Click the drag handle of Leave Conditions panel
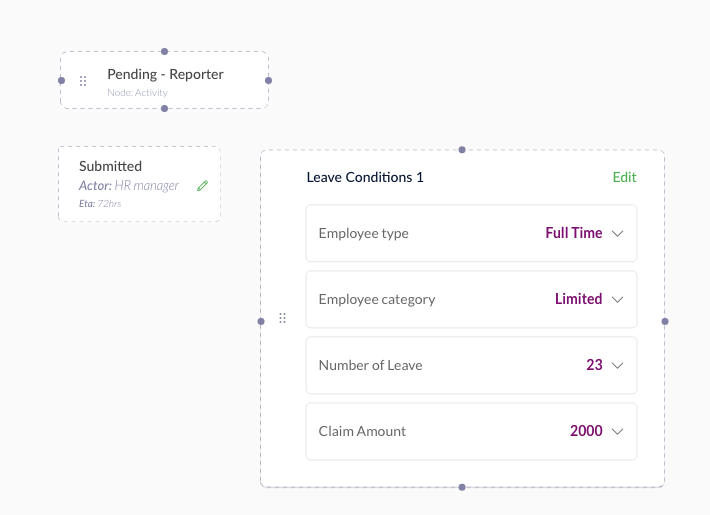 283,318
